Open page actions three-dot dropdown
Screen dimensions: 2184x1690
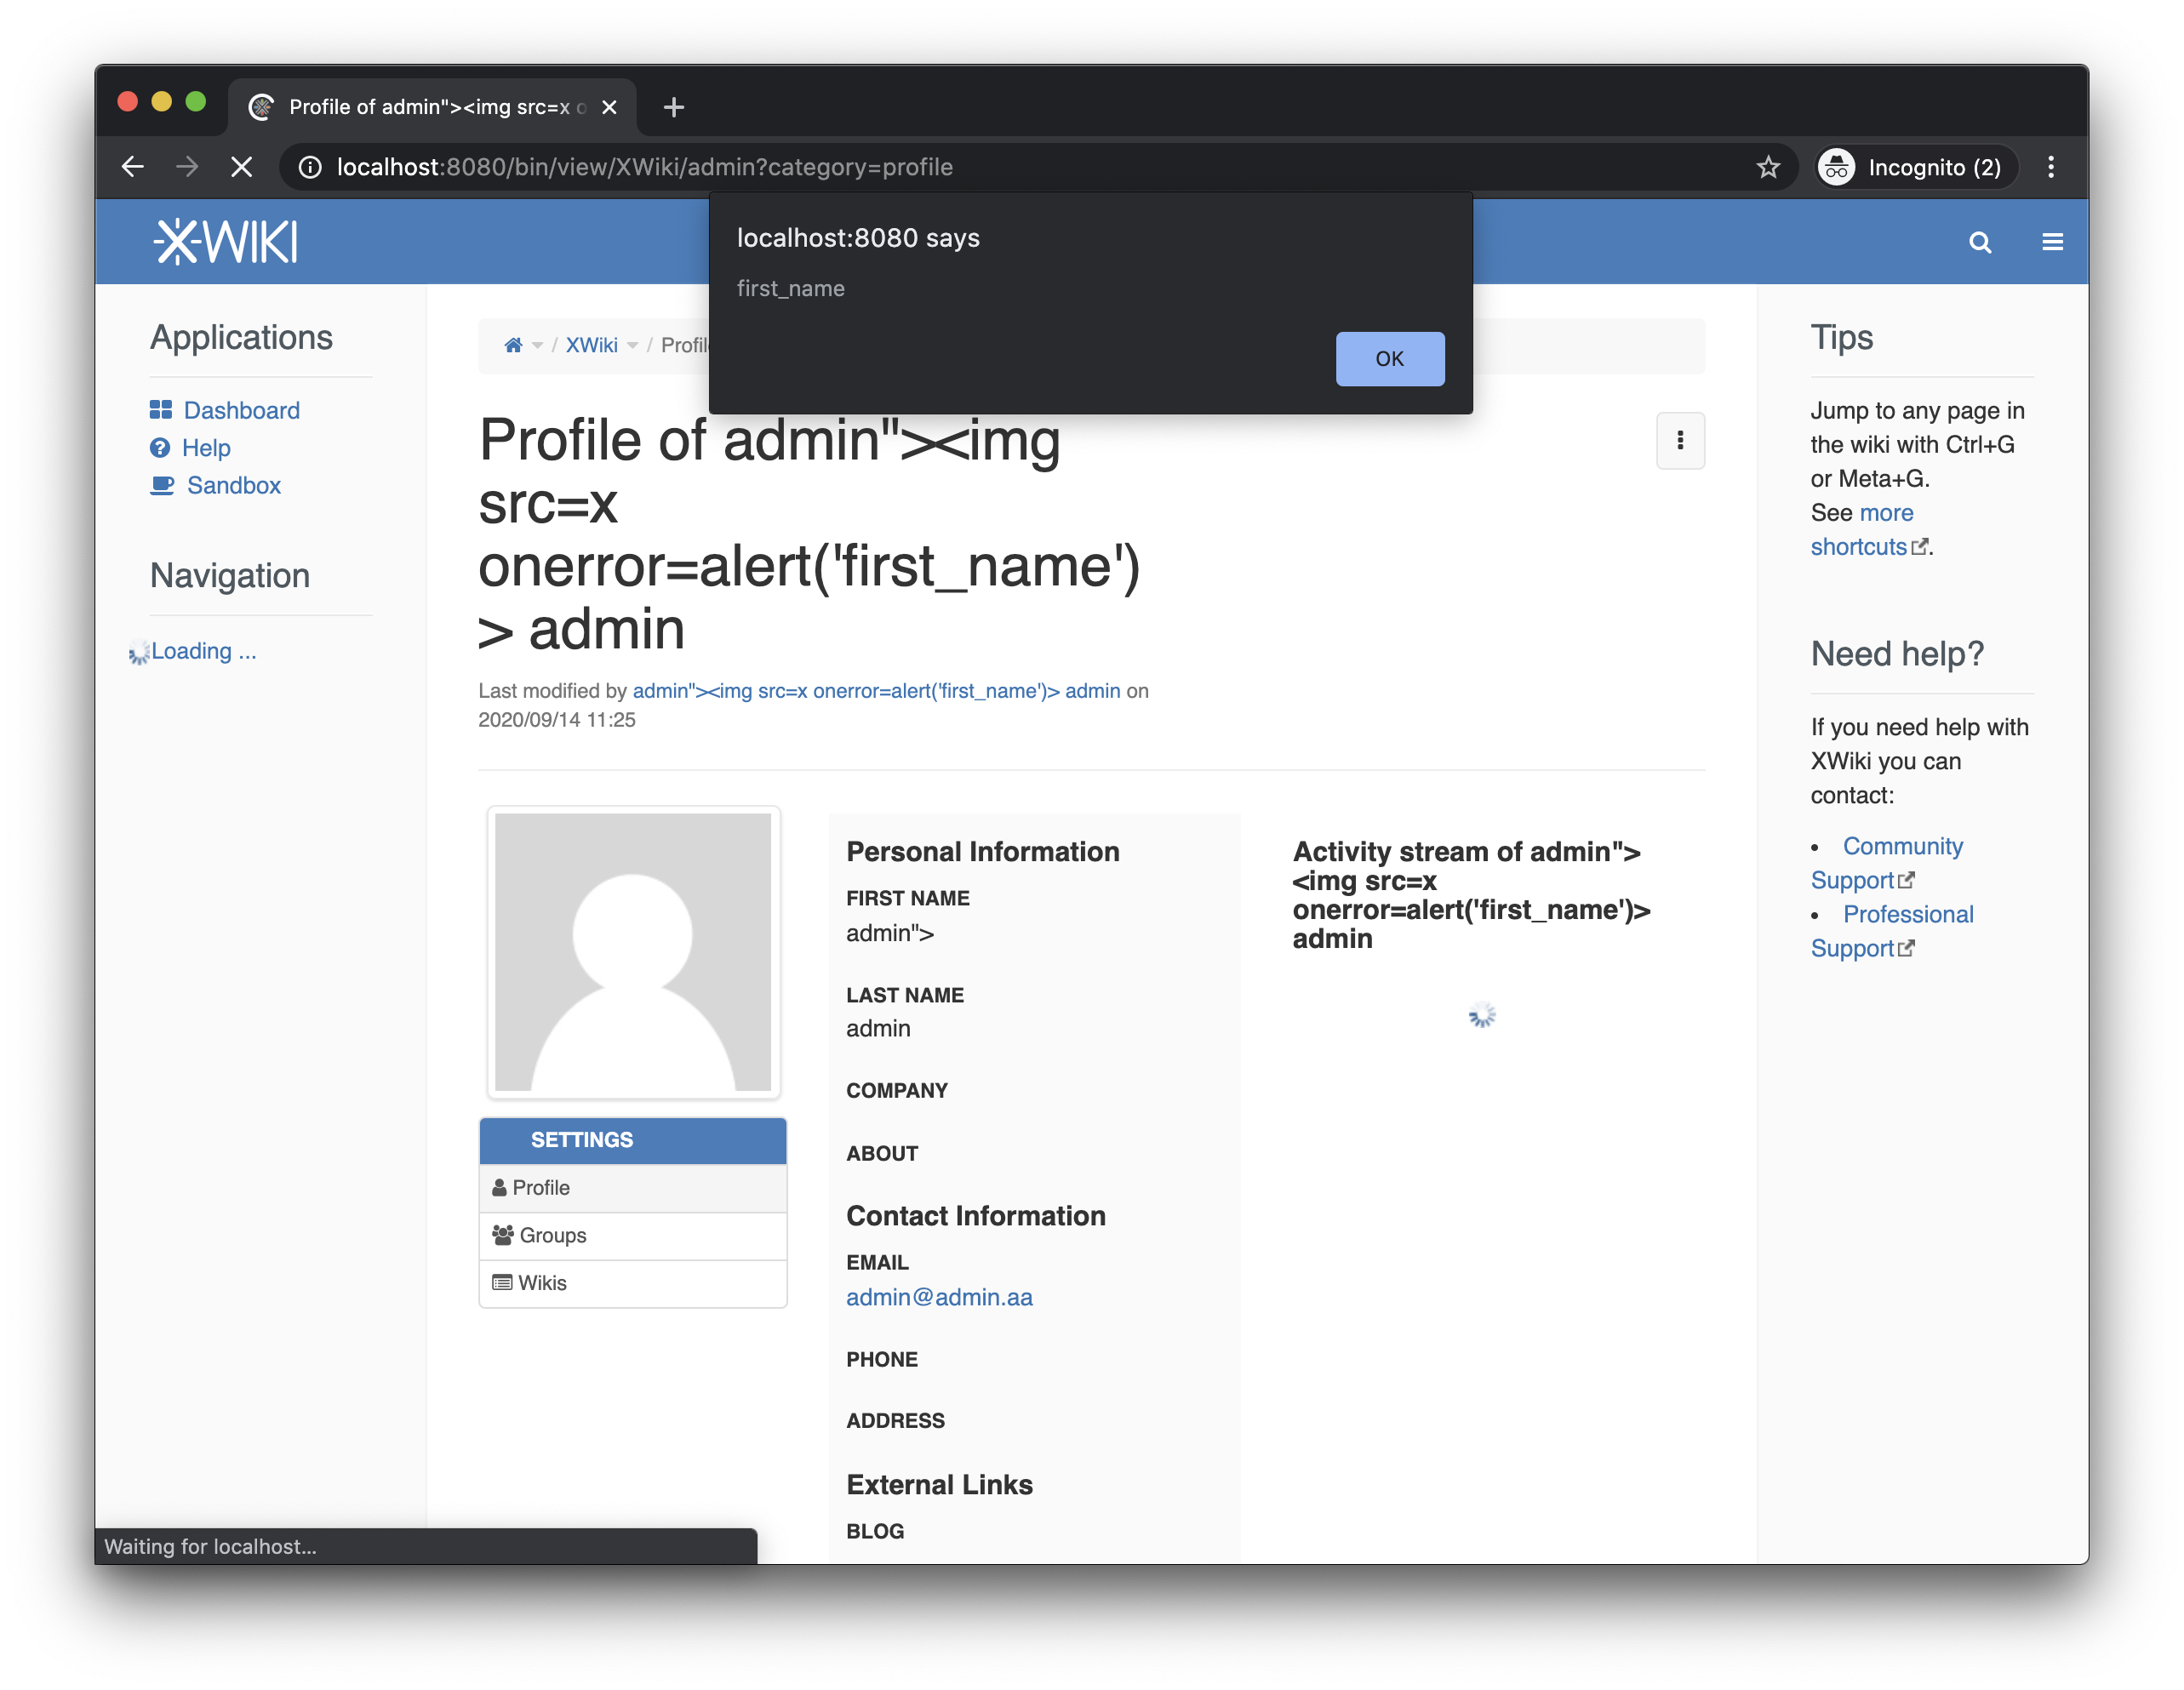click(x=1680, y=440)
